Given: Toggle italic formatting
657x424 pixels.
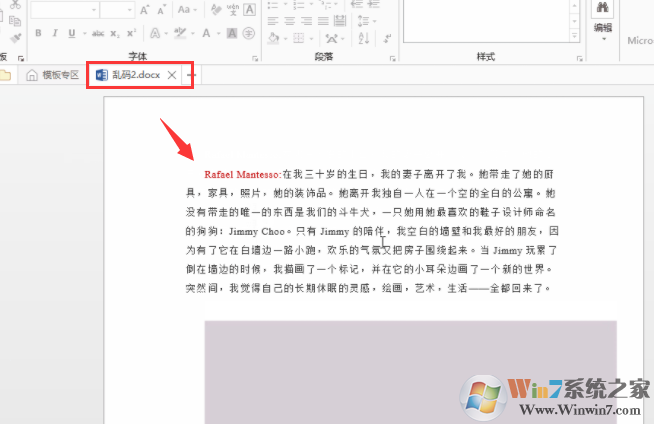Looking at the screenshot, I should click(55, 33).
